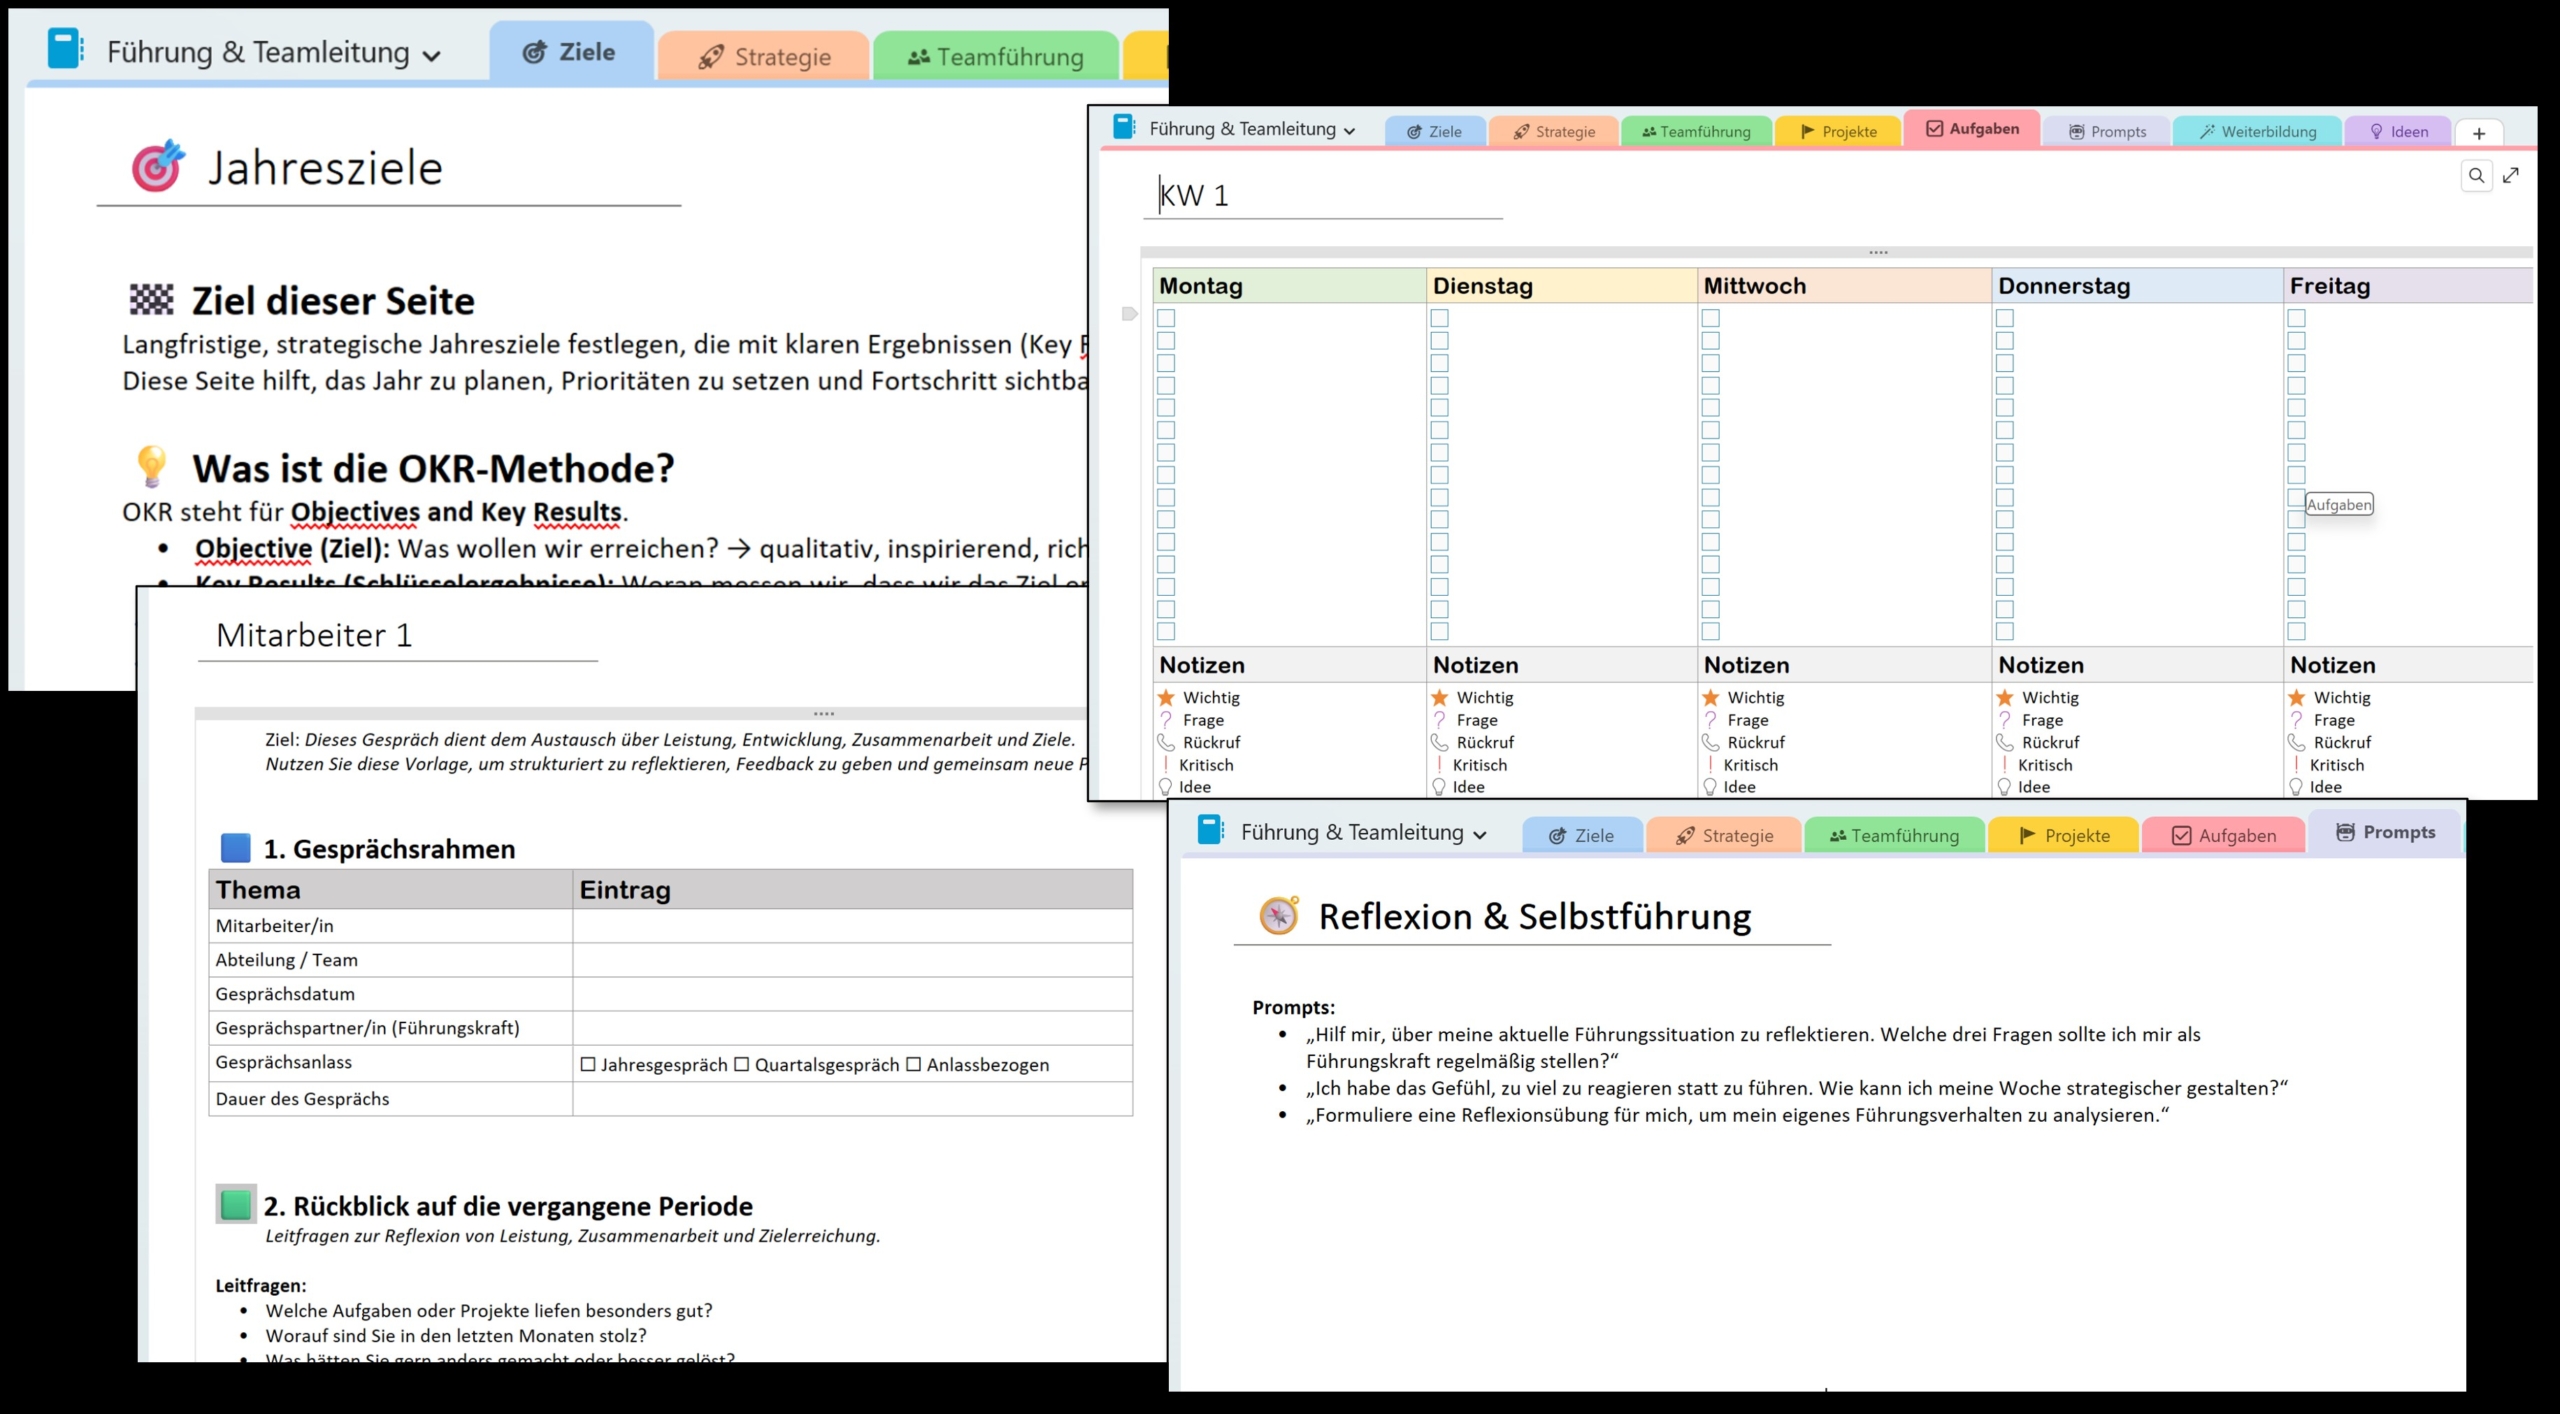Click the Kritisch tag icon under Donnerstag
This screenshot has height=1414, width=2560.
[x=2005, y=764]
